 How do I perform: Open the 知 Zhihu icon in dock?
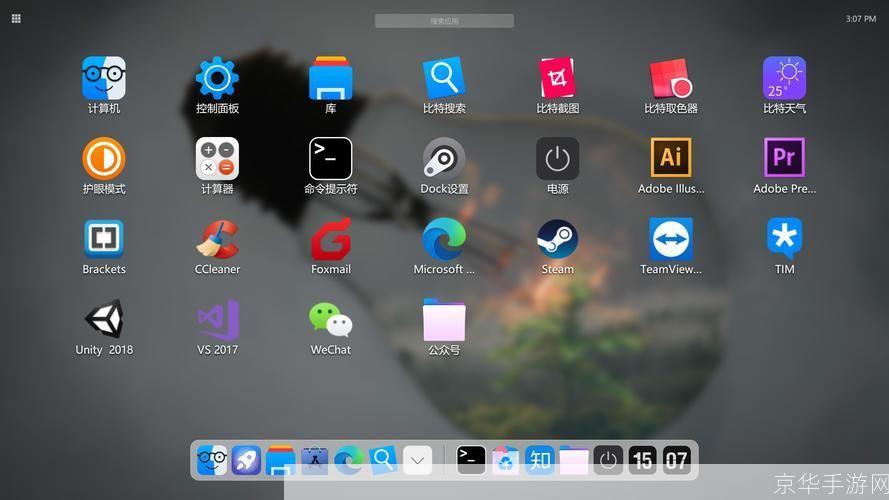(539, 460)
